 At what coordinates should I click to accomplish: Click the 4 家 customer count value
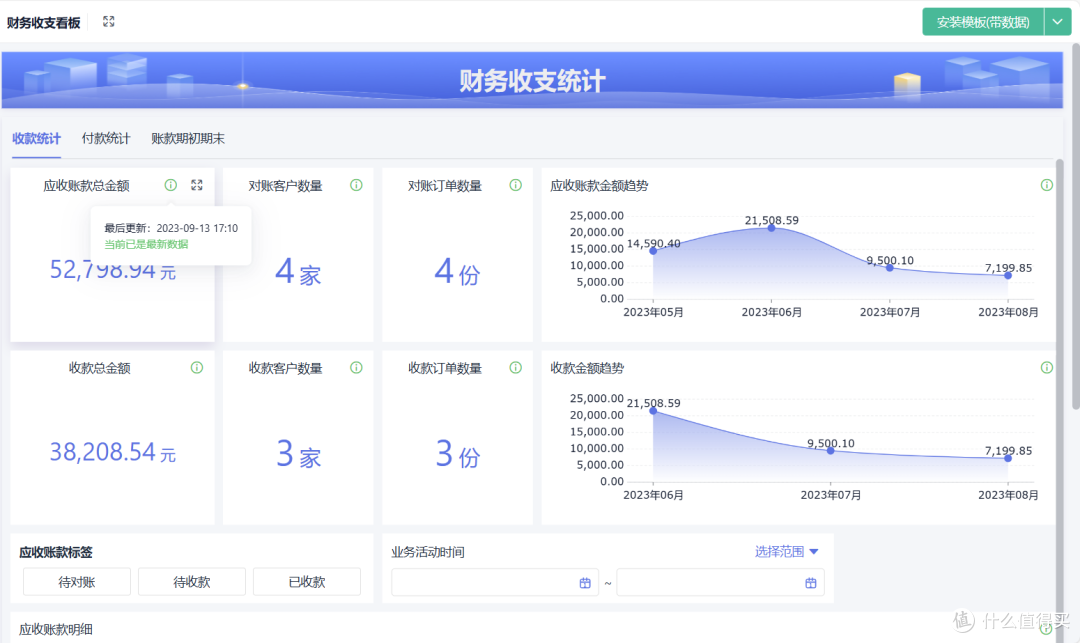pyautogui.click(x=298, y=272)
